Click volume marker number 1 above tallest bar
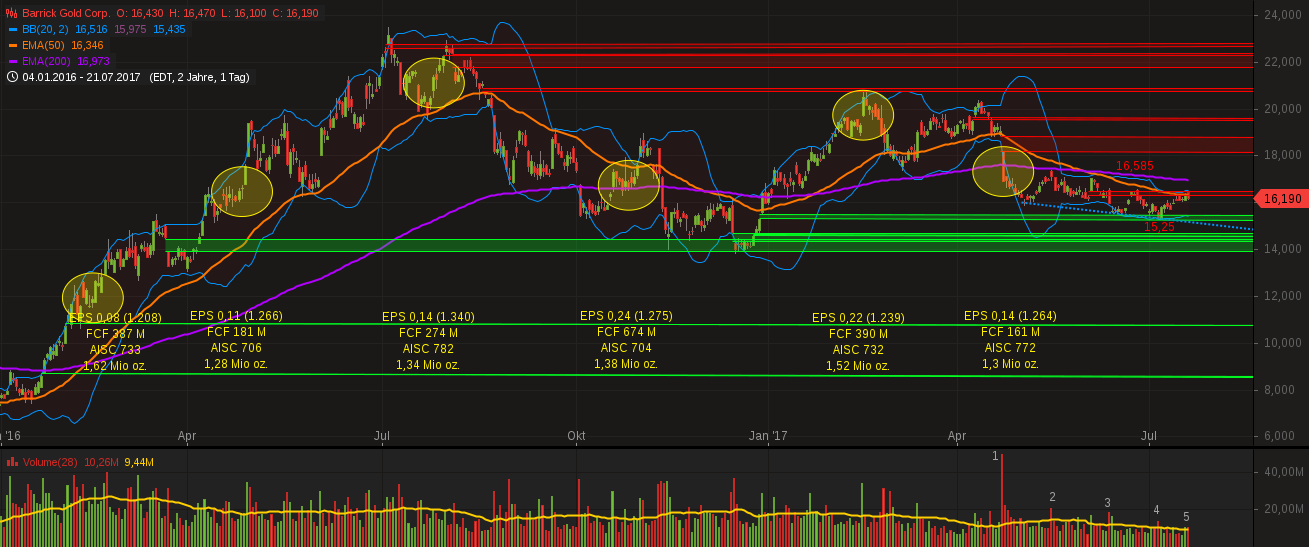The height and width of the screenshot is (547, 1309). [995, 456]
